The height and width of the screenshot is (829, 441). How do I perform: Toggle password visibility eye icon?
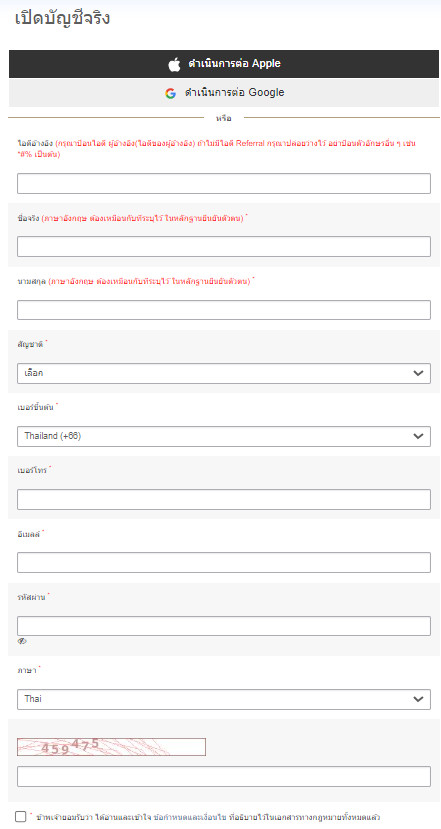coord(22,641)
